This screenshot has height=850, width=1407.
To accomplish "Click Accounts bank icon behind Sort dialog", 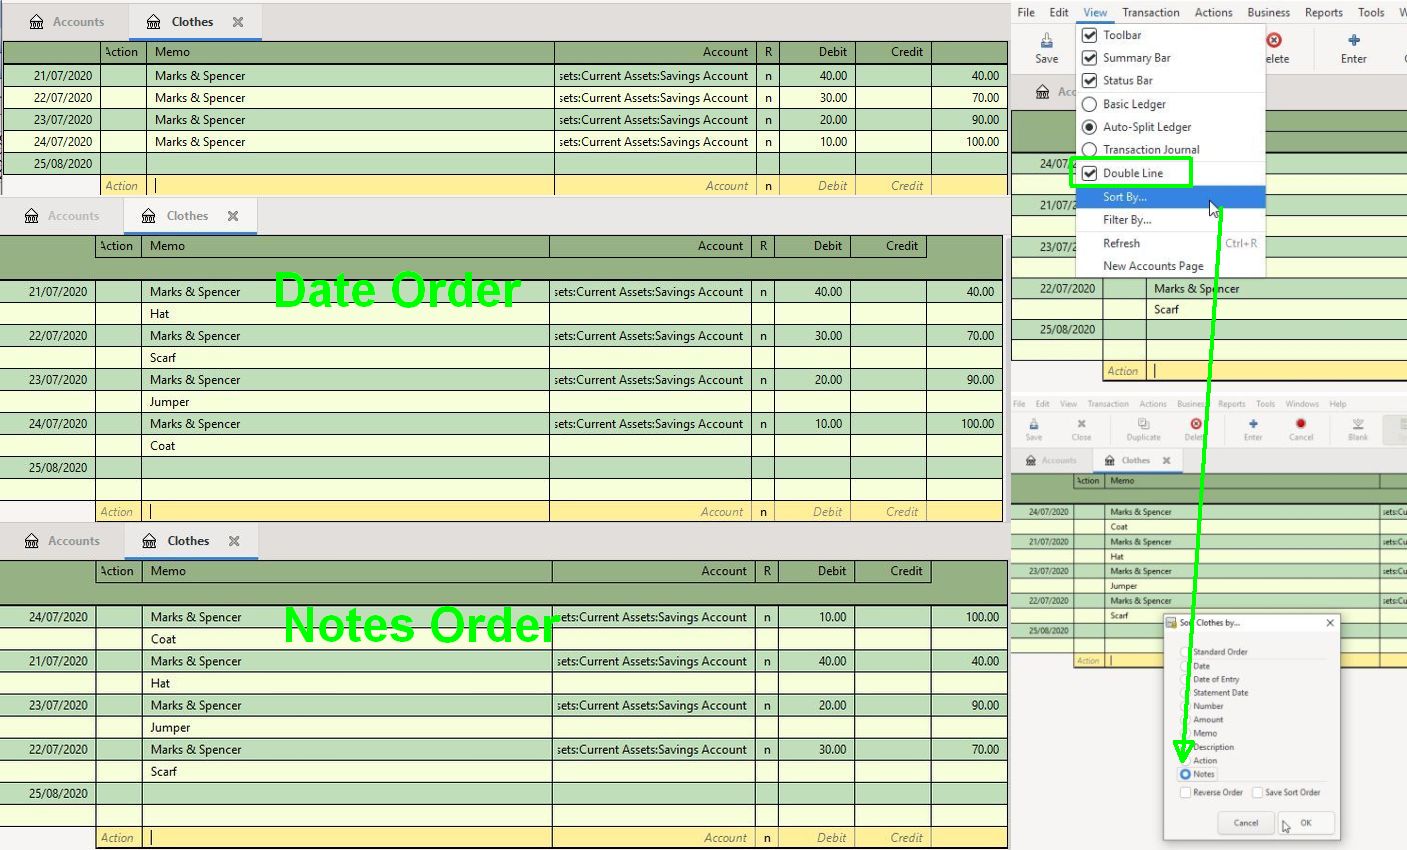I will 1031,461.
